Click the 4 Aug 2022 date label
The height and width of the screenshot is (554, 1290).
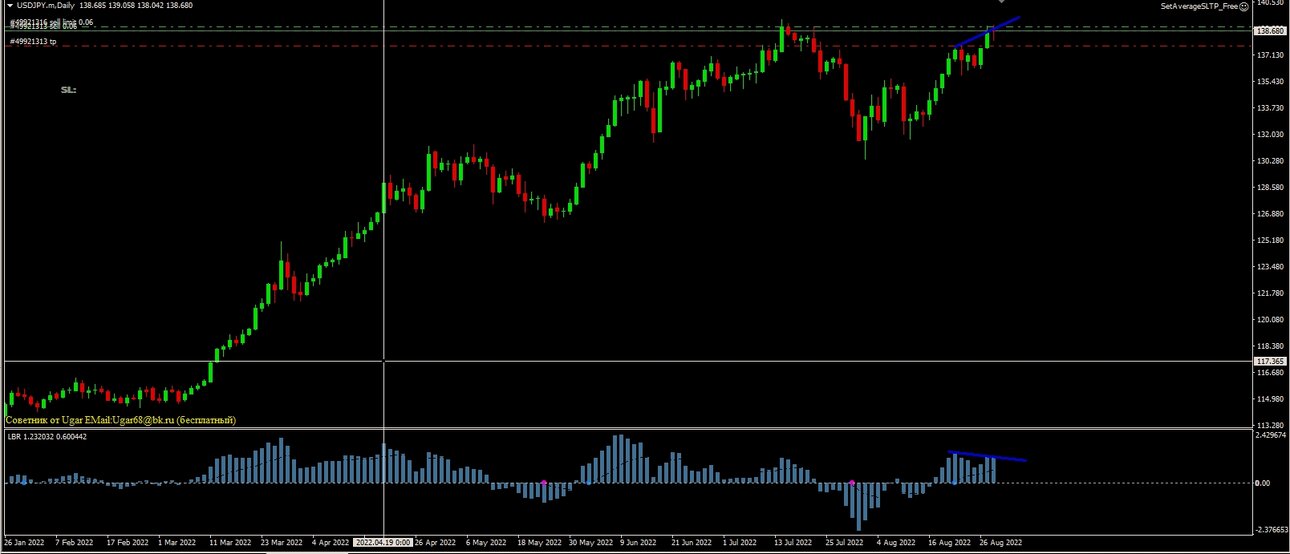click(x=896, y=543)
